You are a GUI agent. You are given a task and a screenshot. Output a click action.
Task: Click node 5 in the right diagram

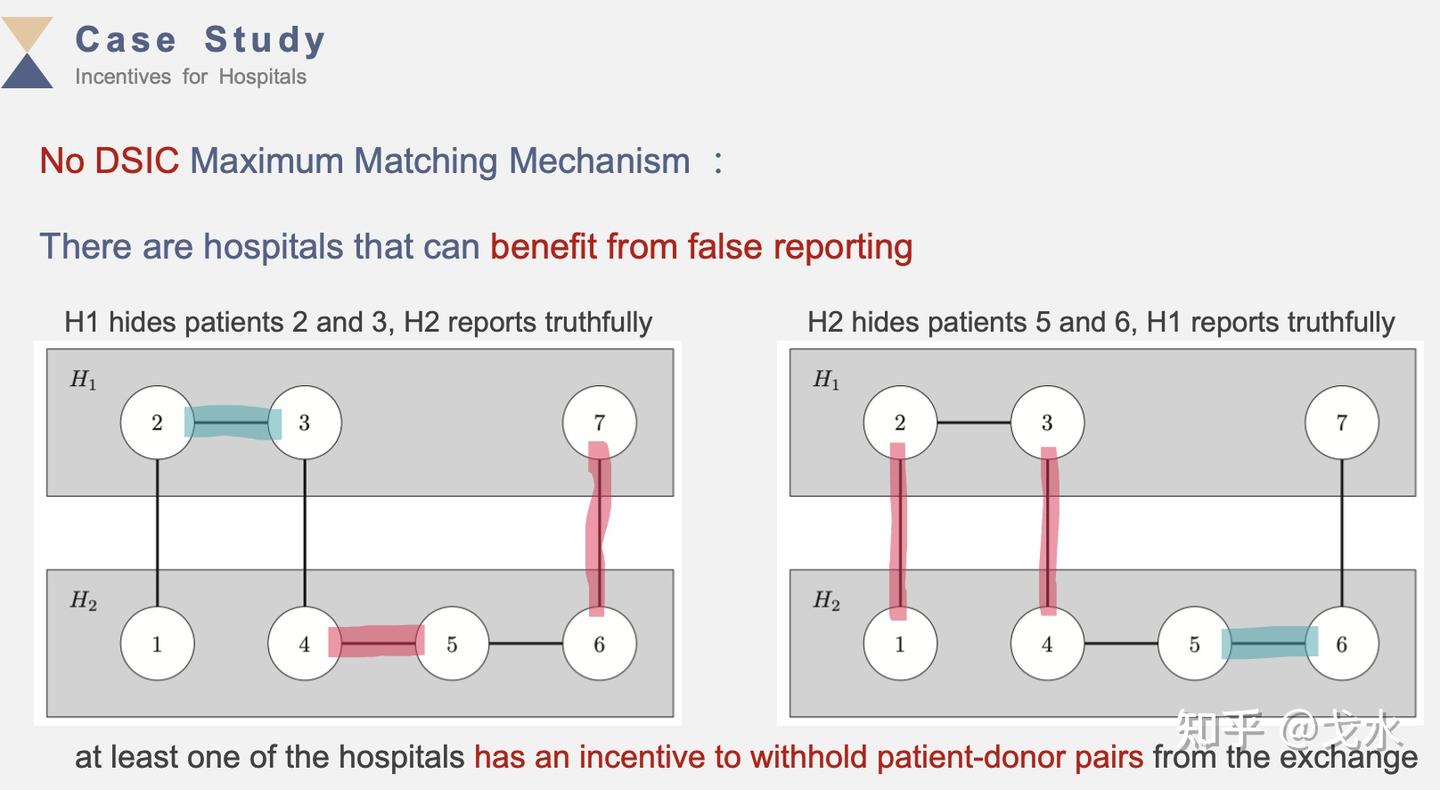(x=1194, y=644)
